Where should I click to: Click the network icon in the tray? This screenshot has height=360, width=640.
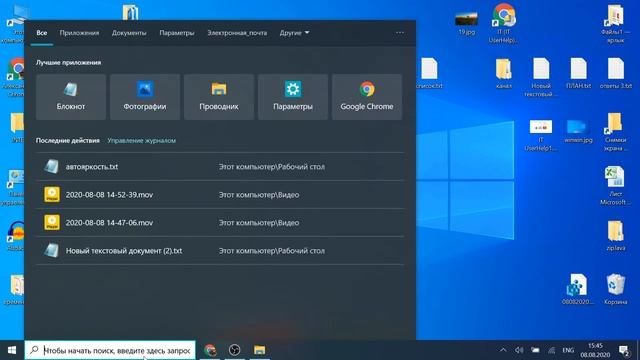click(x=551, y=350)
